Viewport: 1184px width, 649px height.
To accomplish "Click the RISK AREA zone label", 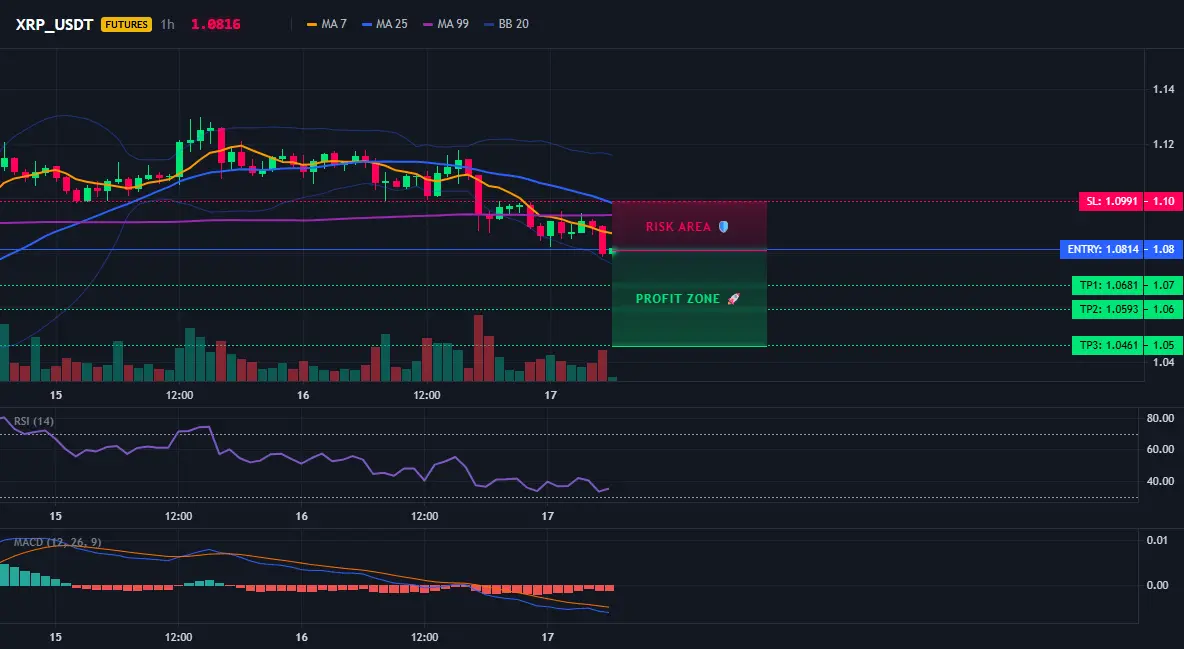I will 678,227.
